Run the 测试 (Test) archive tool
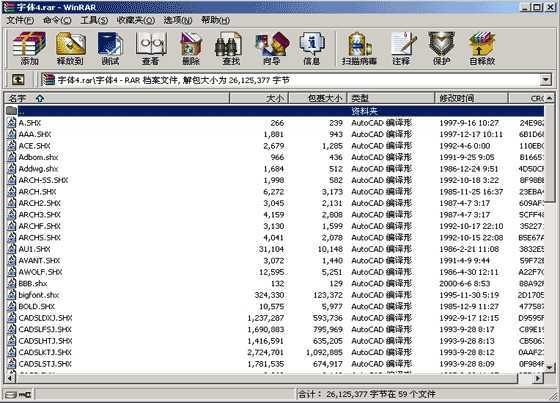The height and width of the screenshot is (403, 560). click(110, 49)
